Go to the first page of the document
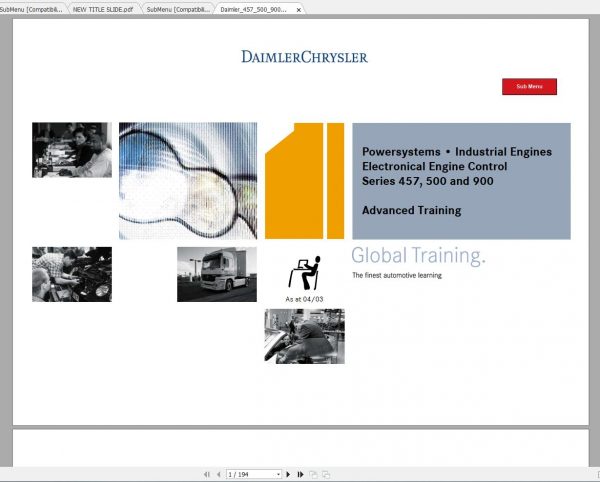 pos(207,474)
